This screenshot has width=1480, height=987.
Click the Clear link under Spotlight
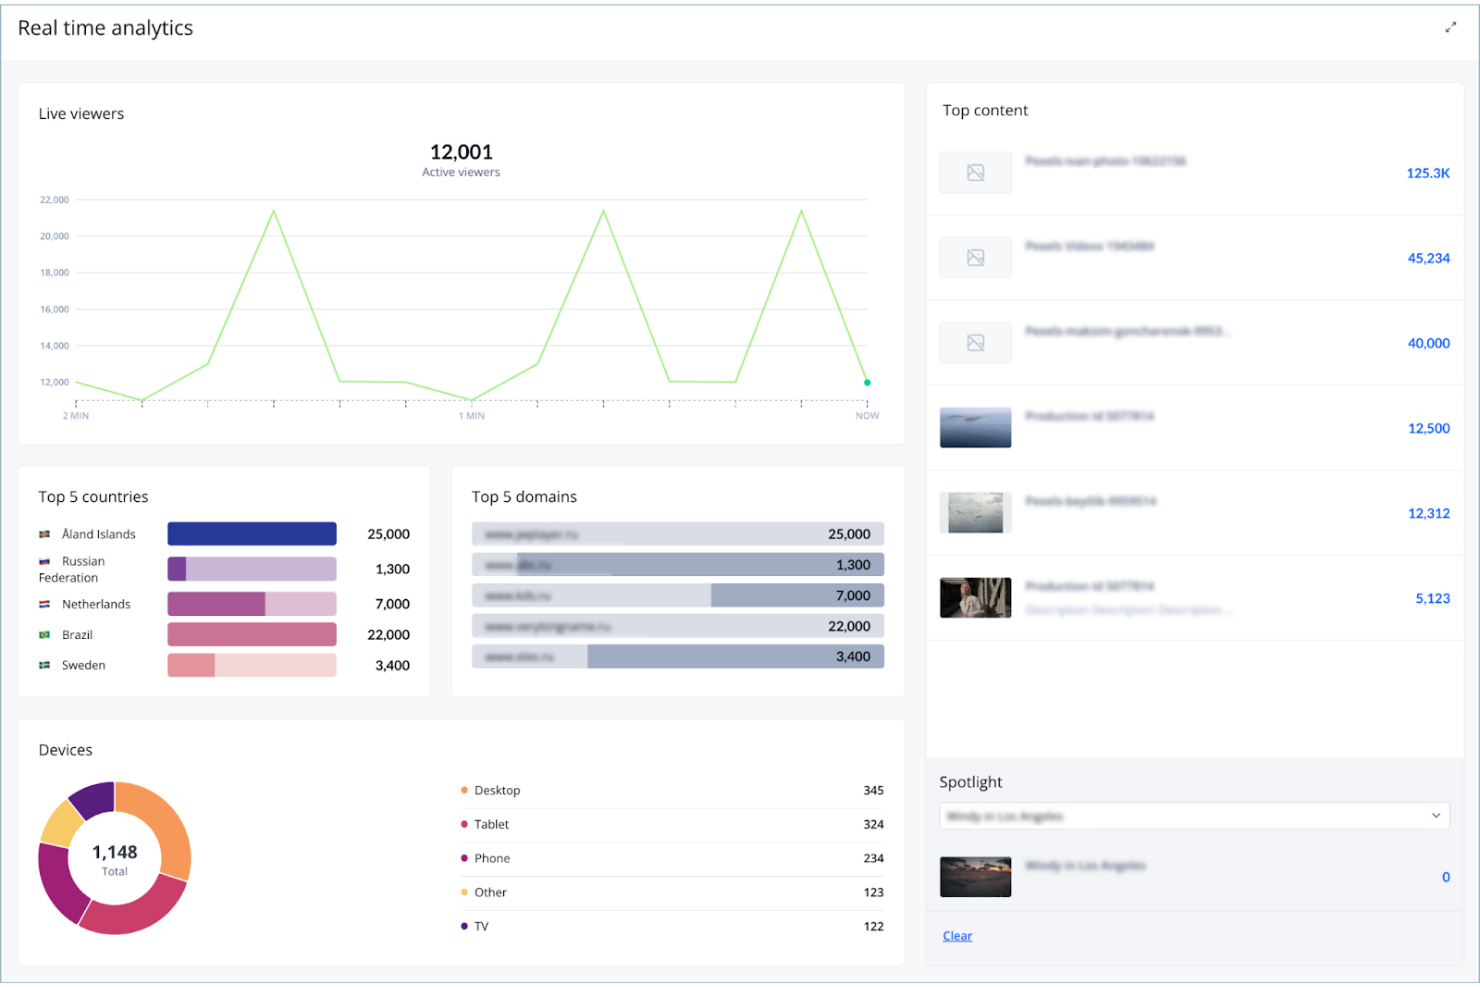click(x=957, y=935)
